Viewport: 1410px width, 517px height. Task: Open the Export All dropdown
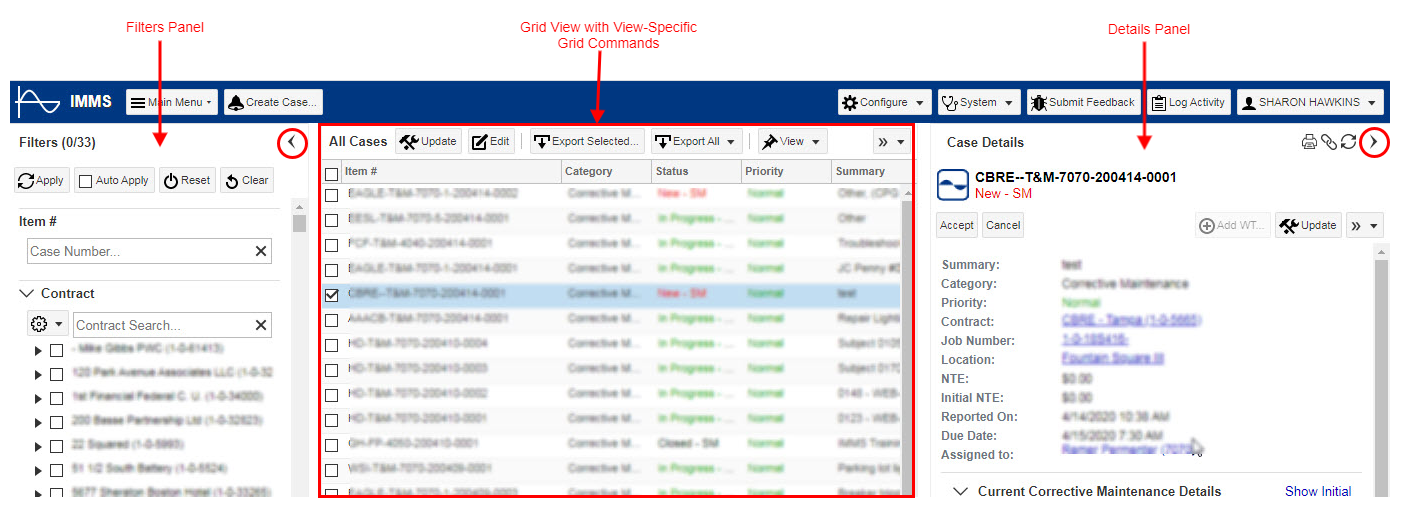[697, 142]
